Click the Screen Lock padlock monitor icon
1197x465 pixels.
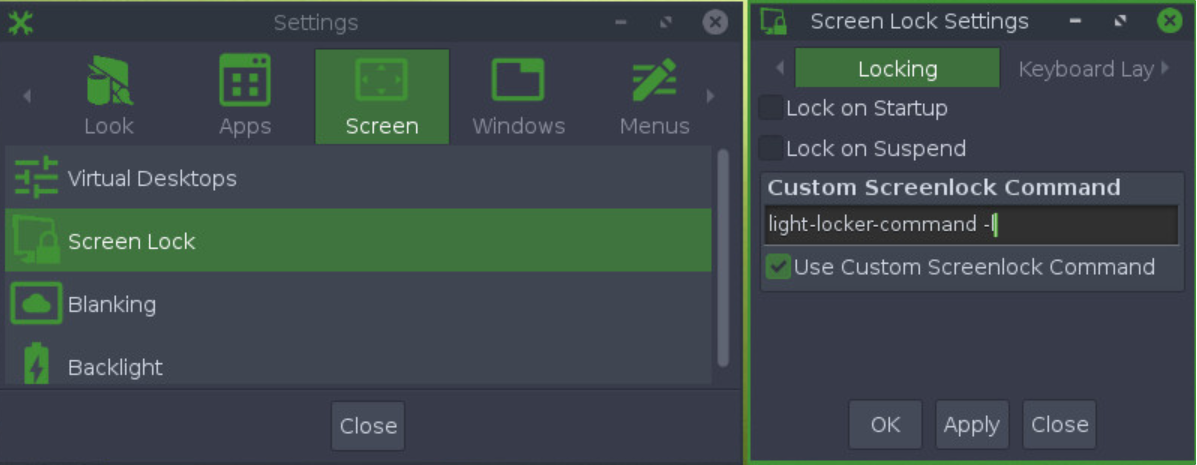[x=36, y=241]
